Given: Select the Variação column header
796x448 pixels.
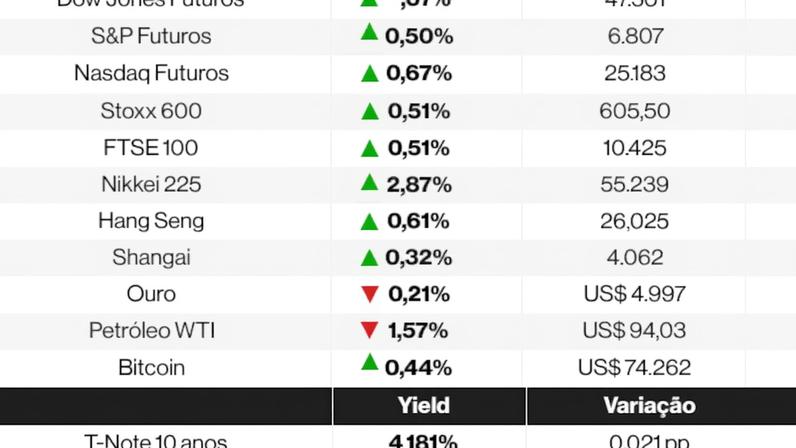Looking at the screenshot, I should pos(649,406).
